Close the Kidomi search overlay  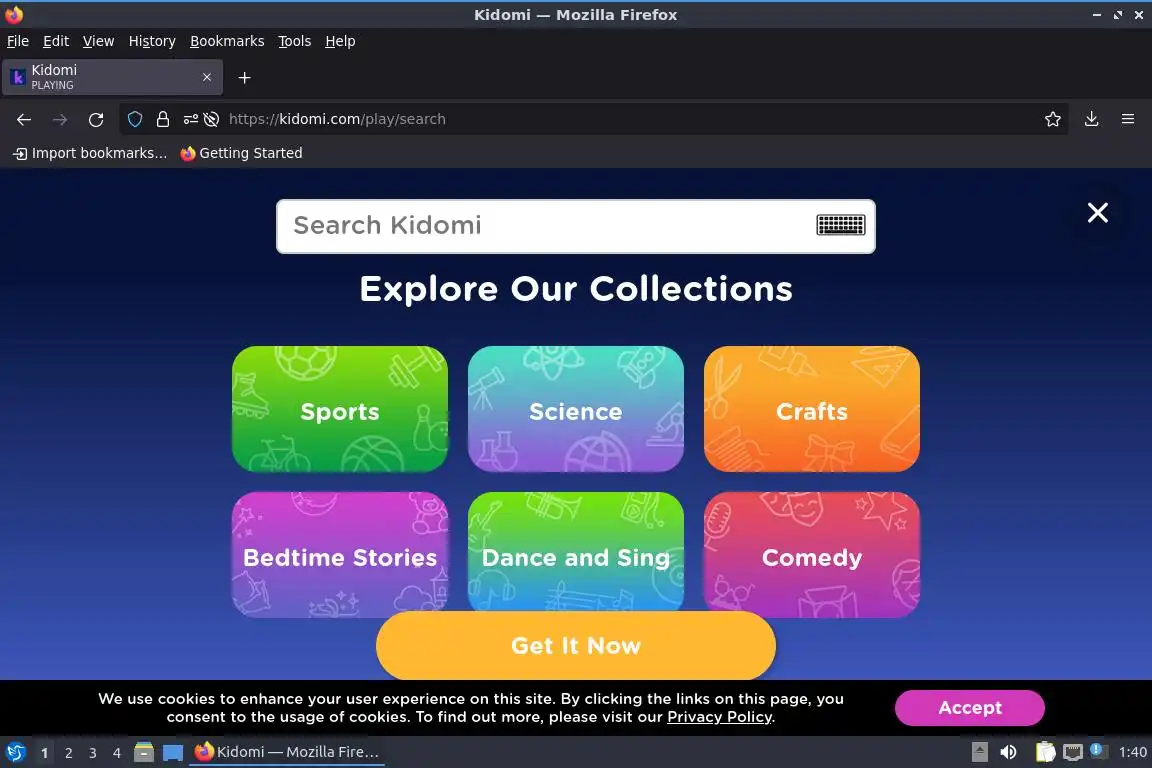pos(1098,213)
